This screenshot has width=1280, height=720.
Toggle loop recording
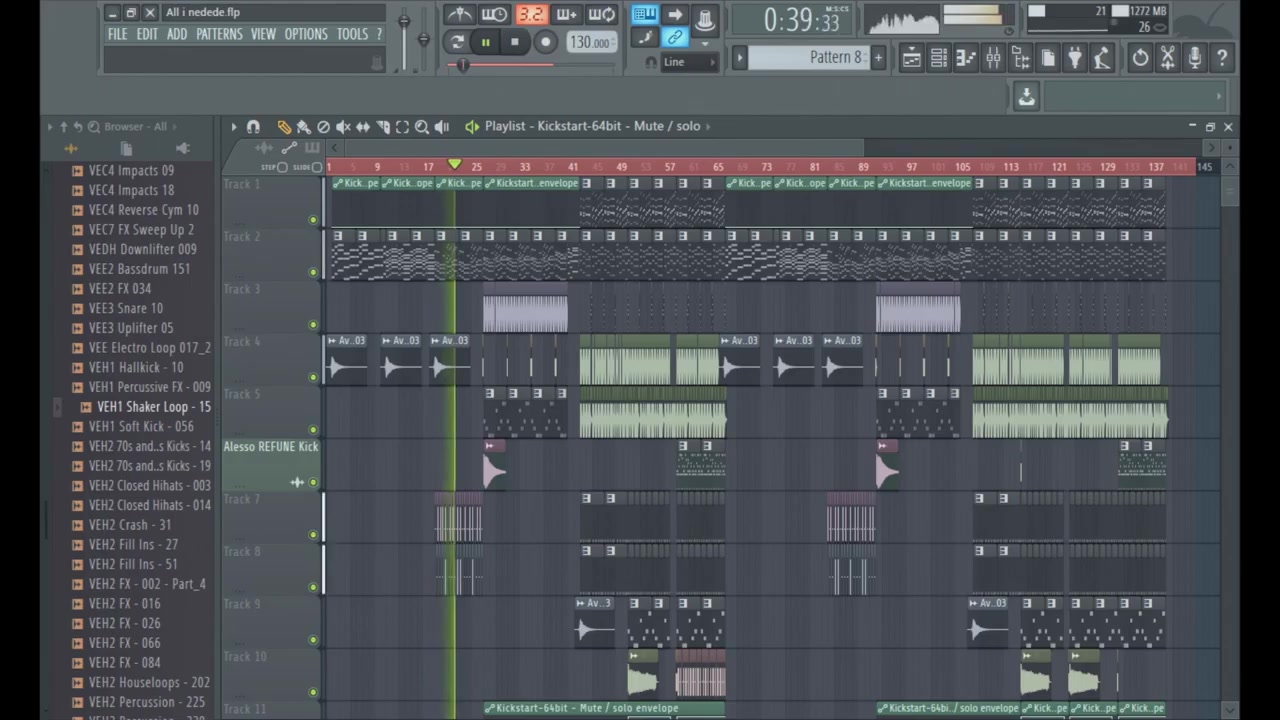click(x=601, y=14)
